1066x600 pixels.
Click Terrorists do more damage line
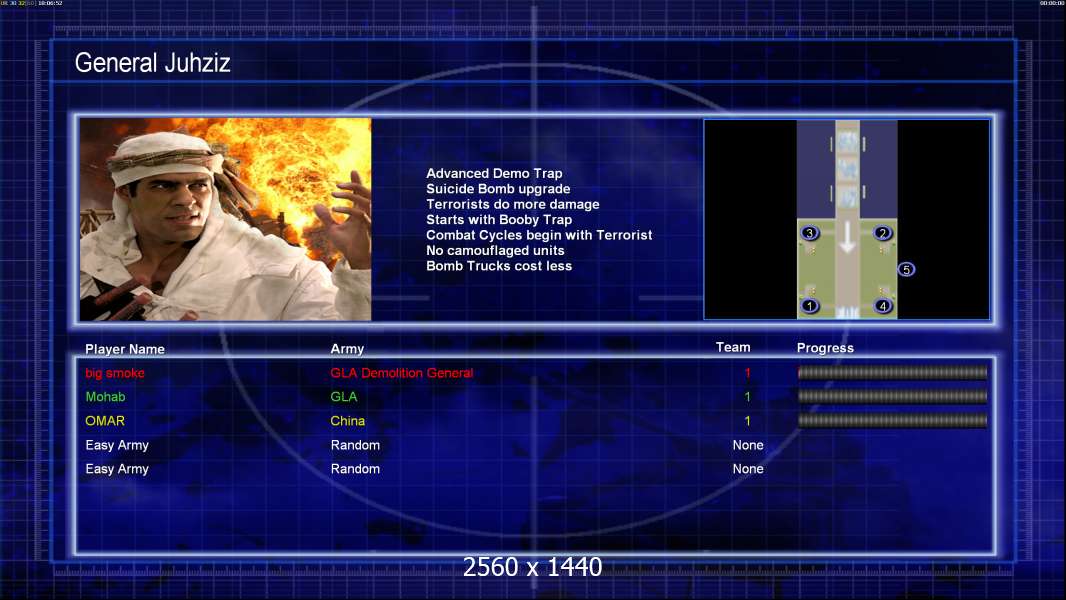click(x=513, y=205)
